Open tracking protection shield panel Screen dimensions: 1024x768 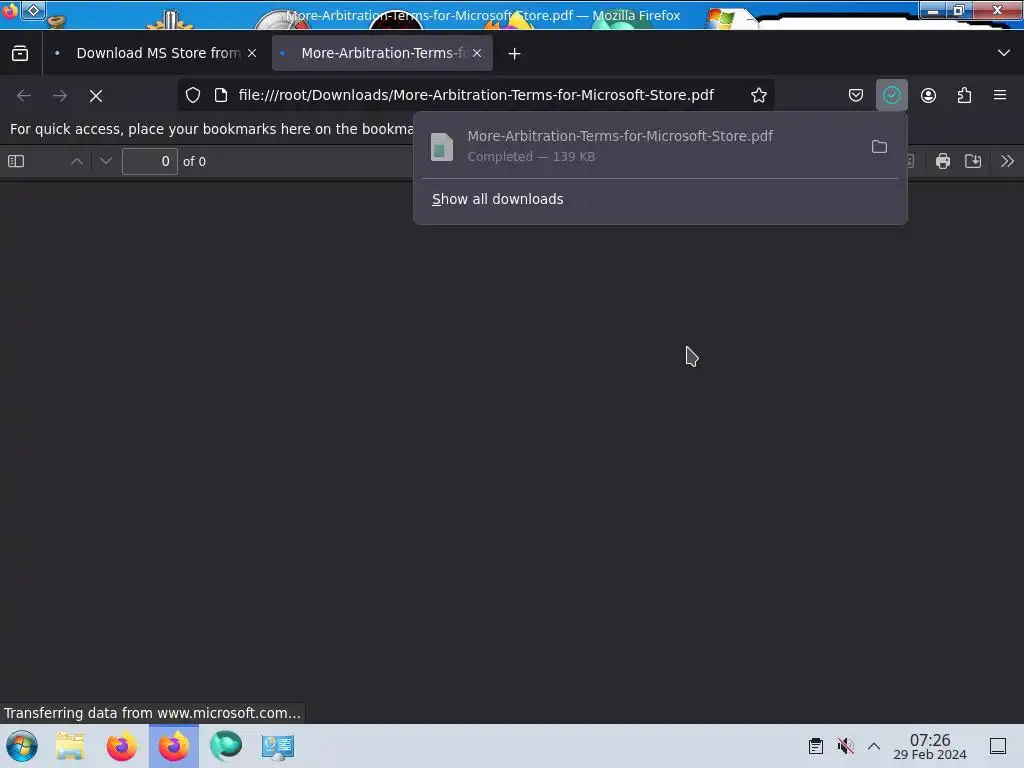[193, 95]
